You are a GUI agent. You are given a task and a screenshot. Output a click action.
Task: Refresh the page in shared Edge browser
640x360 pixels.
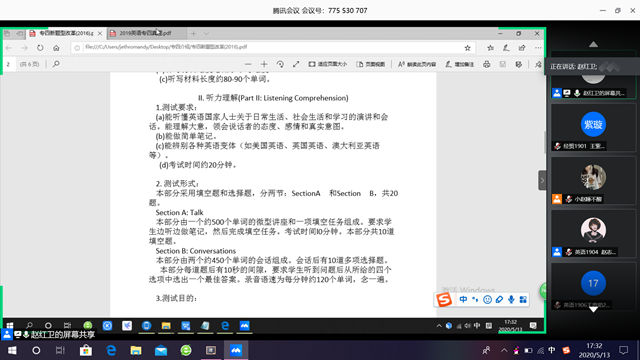[40, 48]
